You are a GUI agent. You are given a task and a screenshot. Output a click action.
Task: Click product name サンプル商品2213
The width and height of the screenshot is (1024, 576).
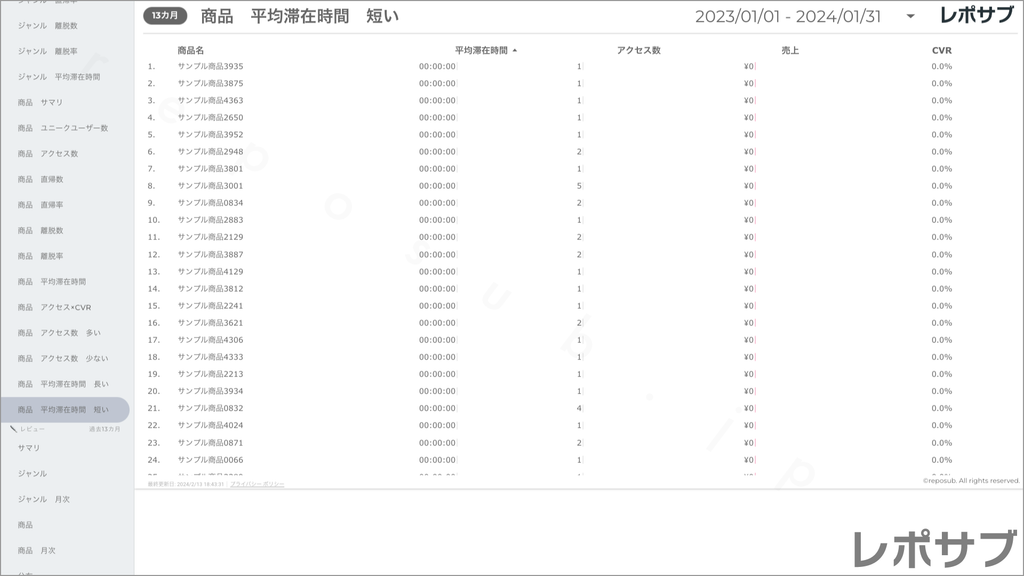pyautogui.click(x=210, y=374)
